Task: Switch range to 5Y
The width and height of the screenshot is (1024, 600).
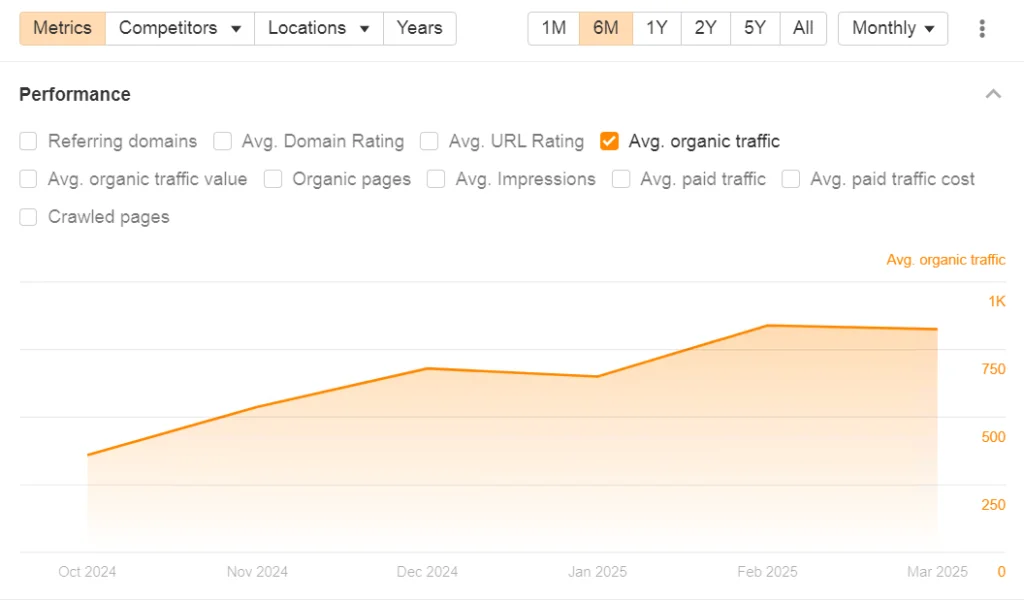Action: coord(755,28)
